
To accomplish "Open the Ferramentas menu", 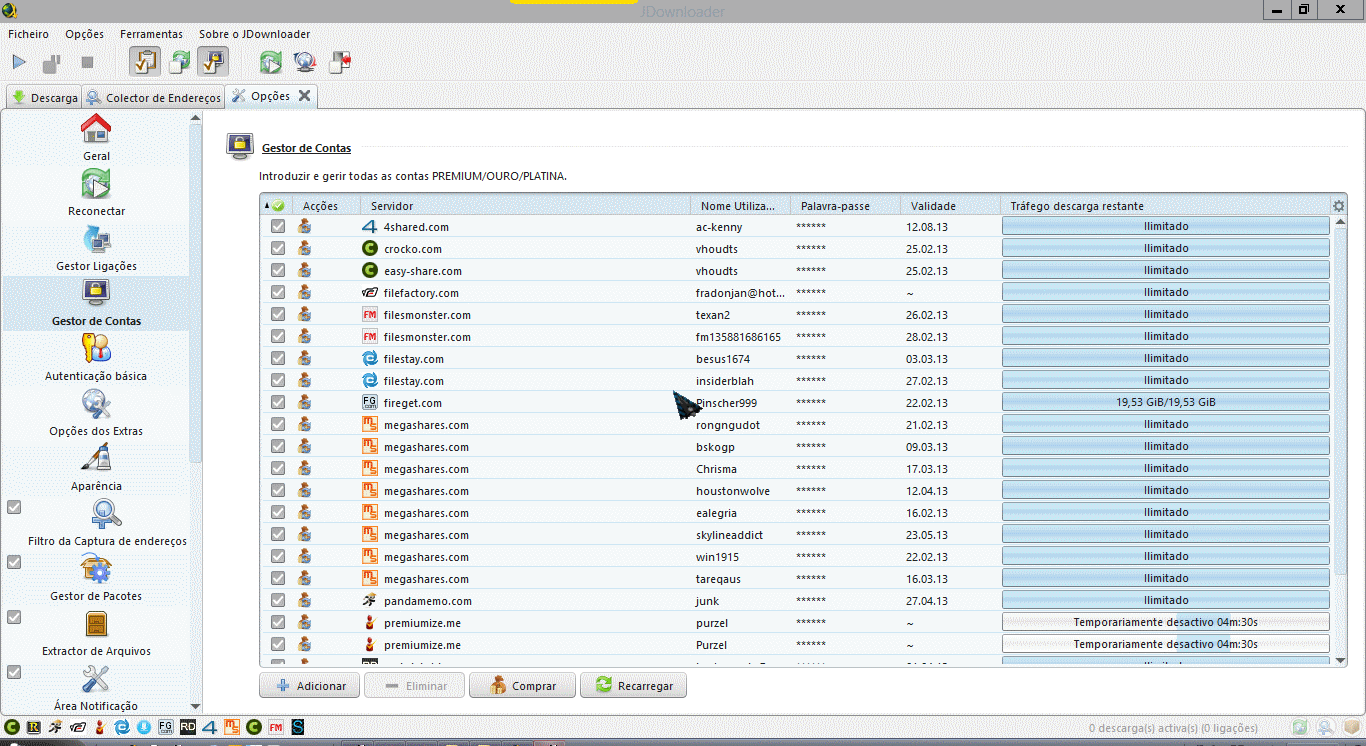I will pyautogui.click(x=151, y=34).
